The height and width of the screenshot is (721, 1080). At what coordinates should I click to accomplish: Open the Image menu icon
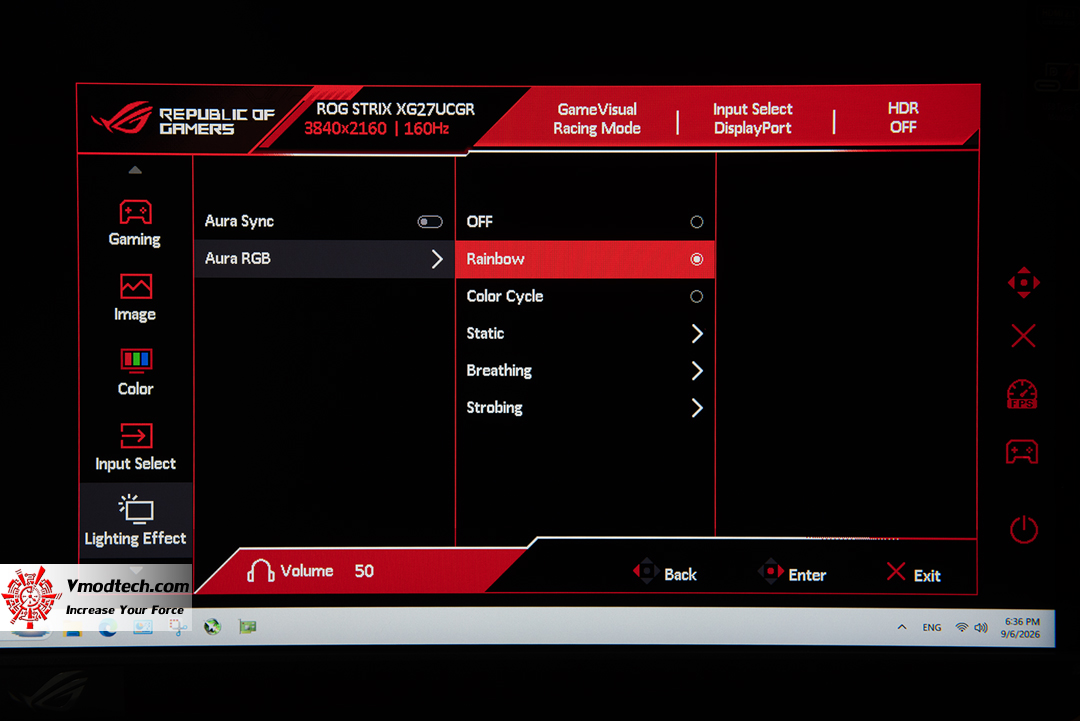(x=136, y=286)
